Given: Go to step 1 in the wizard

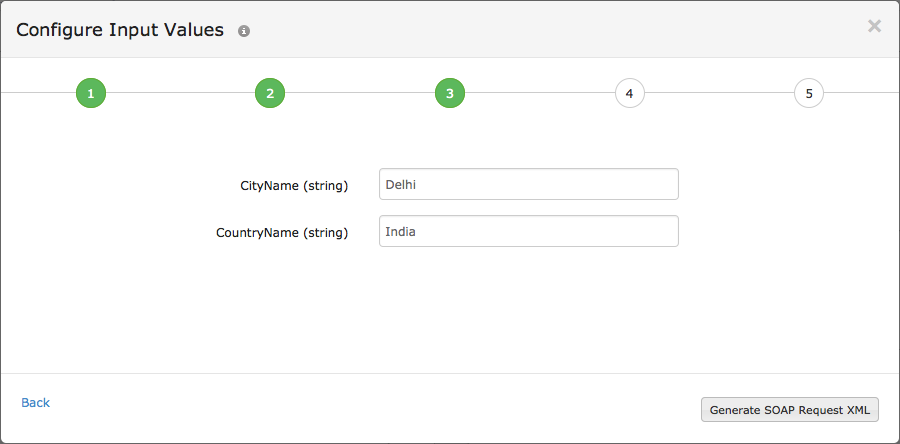Looking at the screenshot, I should [90, 94].
